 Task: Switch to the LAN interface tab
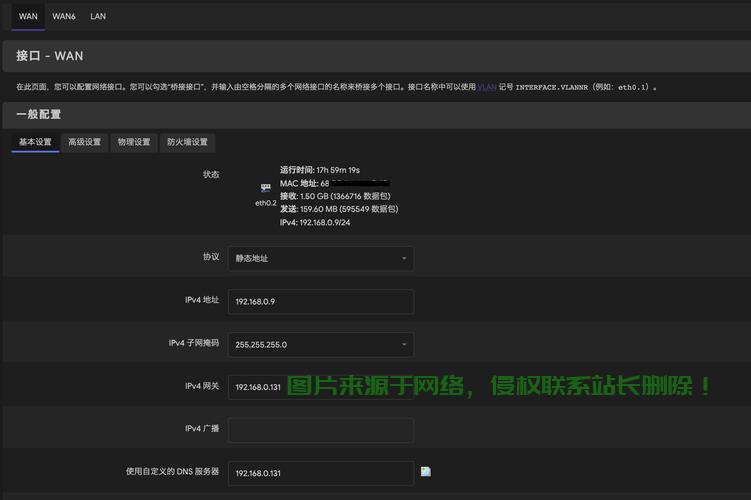click(98, 16)
